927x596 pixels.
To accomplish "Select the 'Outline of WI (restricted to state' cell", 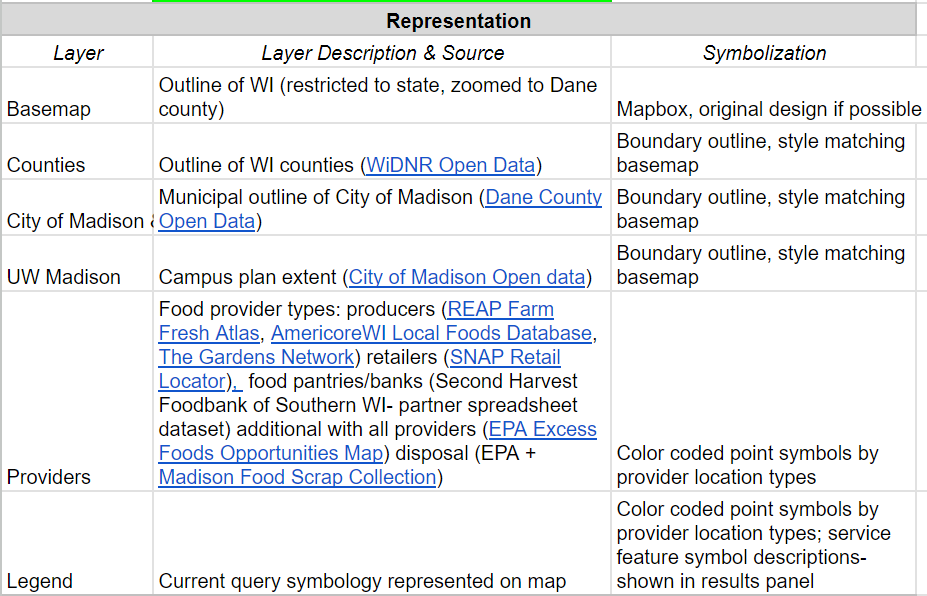I will [x=382, y=95].
